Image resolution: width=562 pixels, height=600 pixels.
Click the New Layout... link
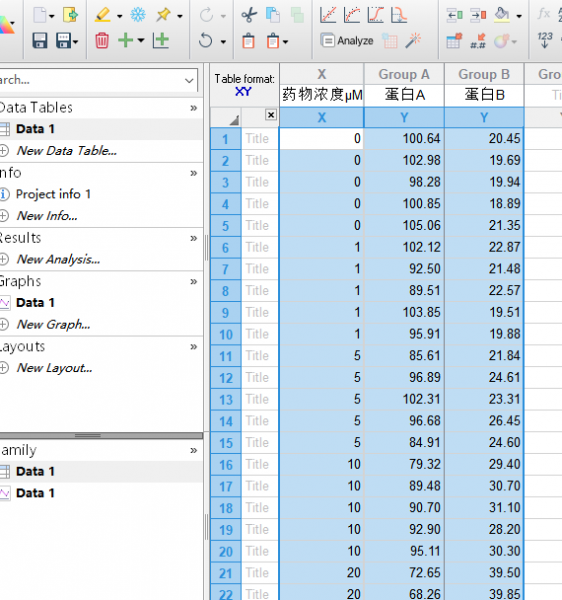point(54,368)
